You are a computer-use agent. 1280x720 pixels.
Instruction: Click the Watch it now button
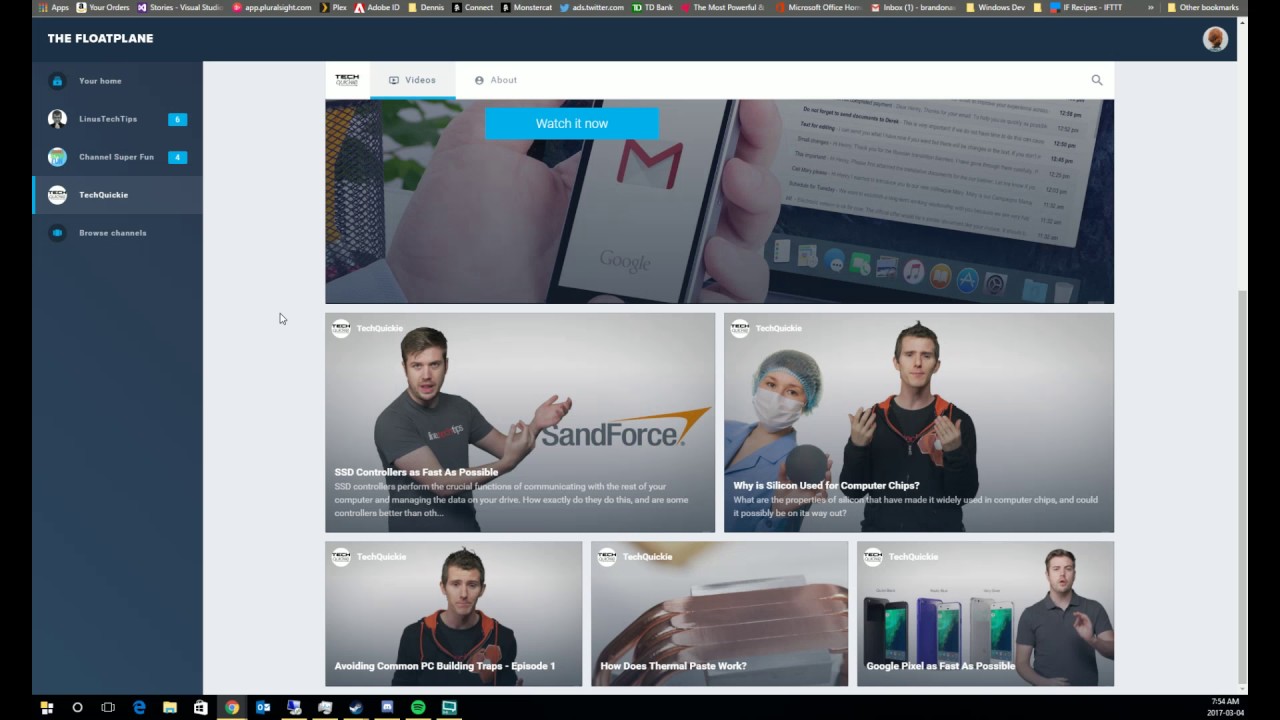pos(572,123)
